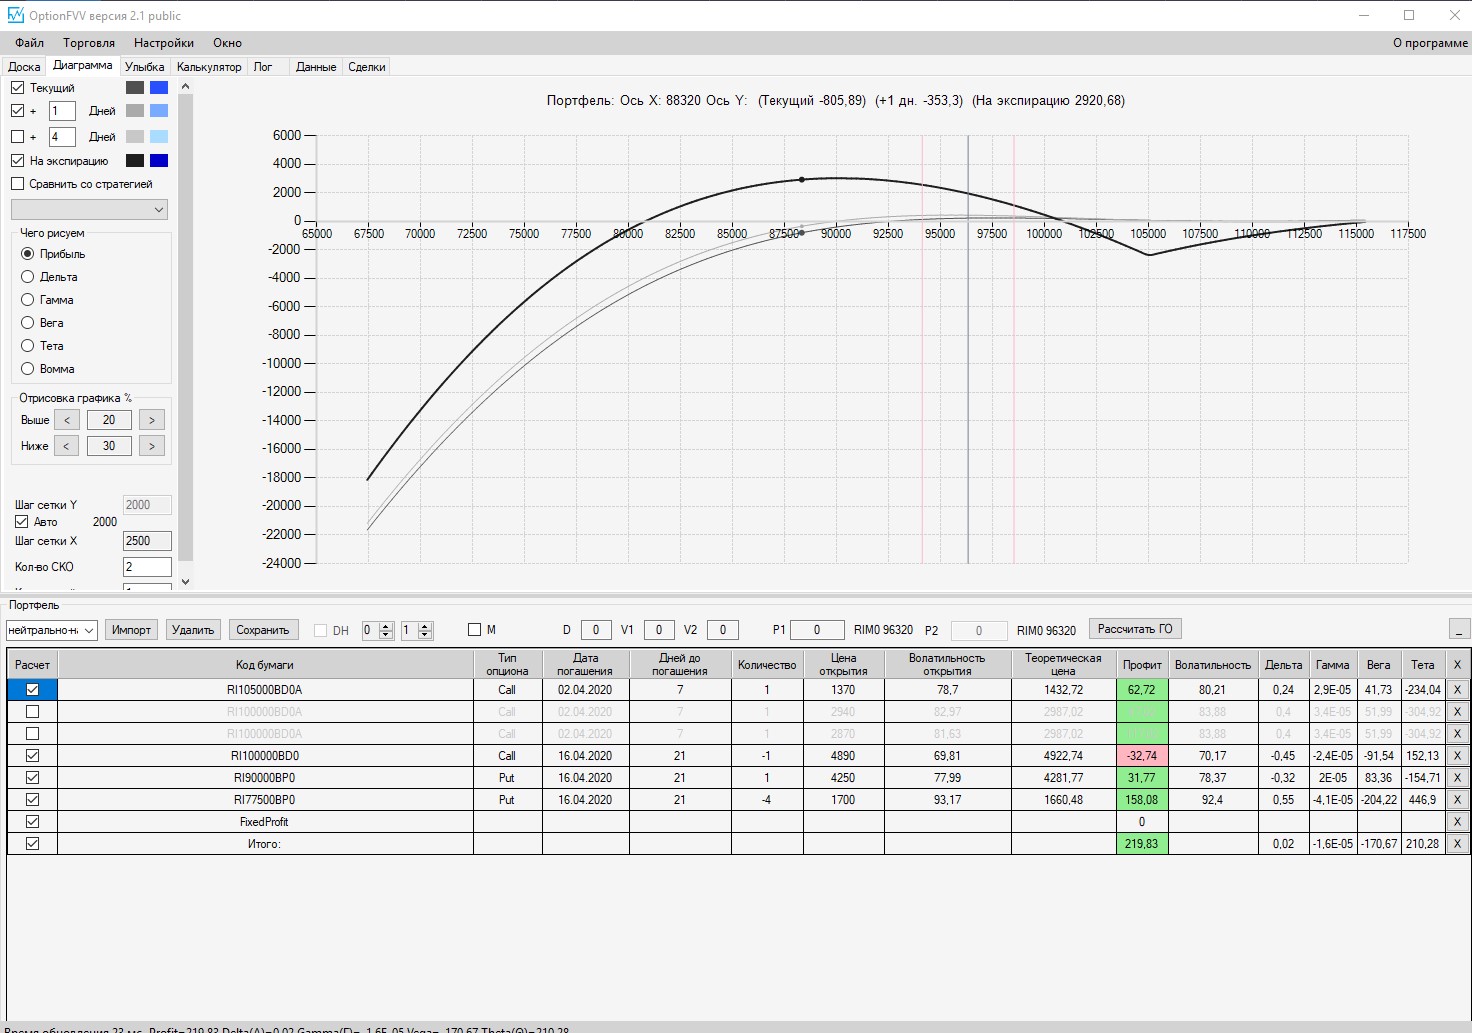This screenshot has width=1472, height=1033.
Task: Open the Файл menu
Action: coord(30,43)
